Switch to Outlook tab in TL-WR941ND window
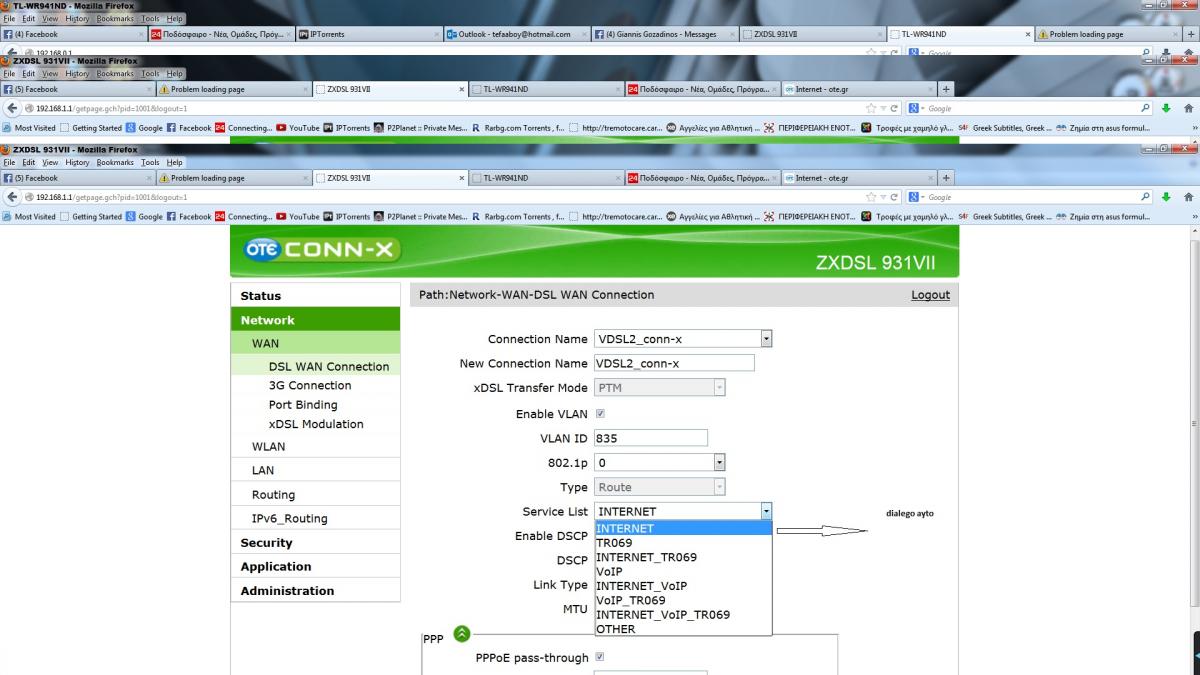This screenshot has width=1200, height=675. pyautogui.click(x=514, y=34)
